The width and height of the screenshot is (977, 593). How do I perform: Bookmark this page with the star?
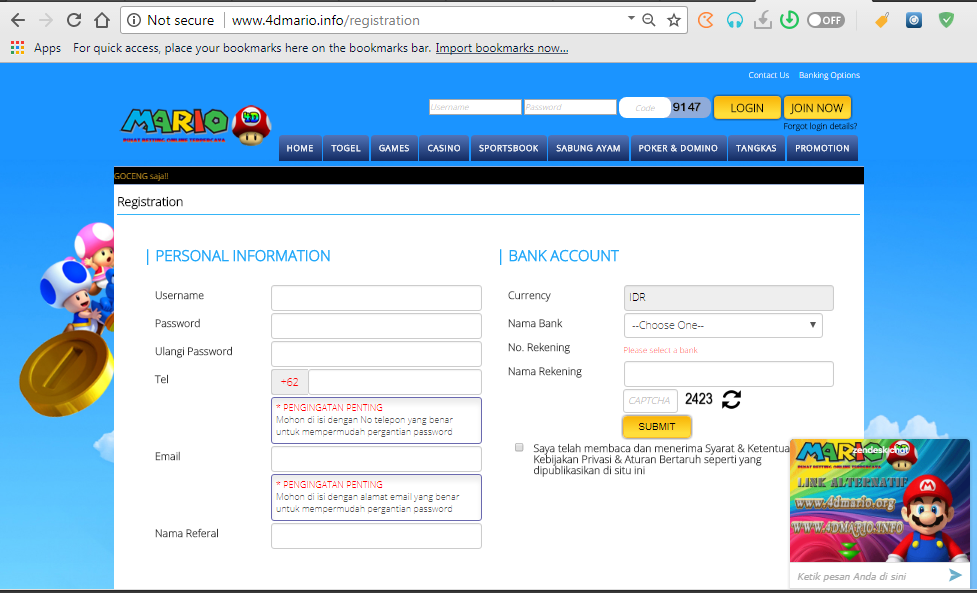point(674,21)
